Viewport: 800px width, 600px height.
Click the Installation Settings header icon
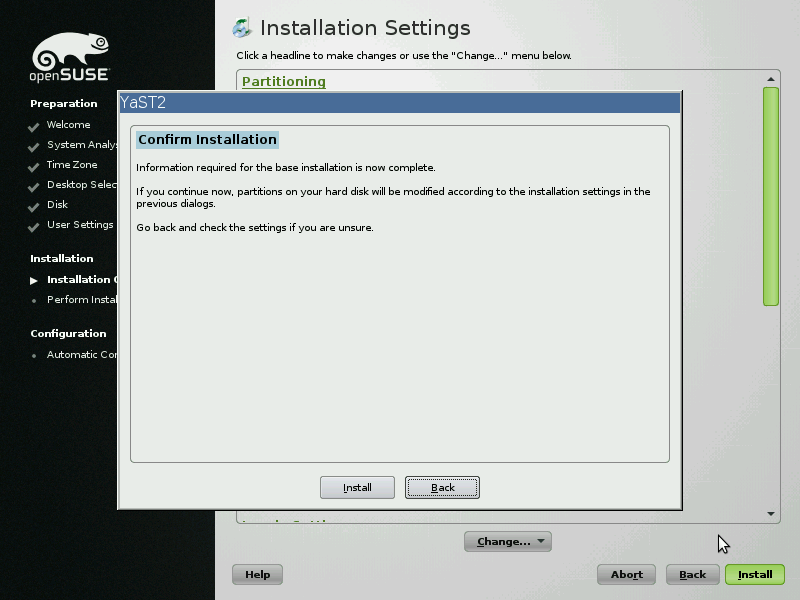tap(241, 28)
